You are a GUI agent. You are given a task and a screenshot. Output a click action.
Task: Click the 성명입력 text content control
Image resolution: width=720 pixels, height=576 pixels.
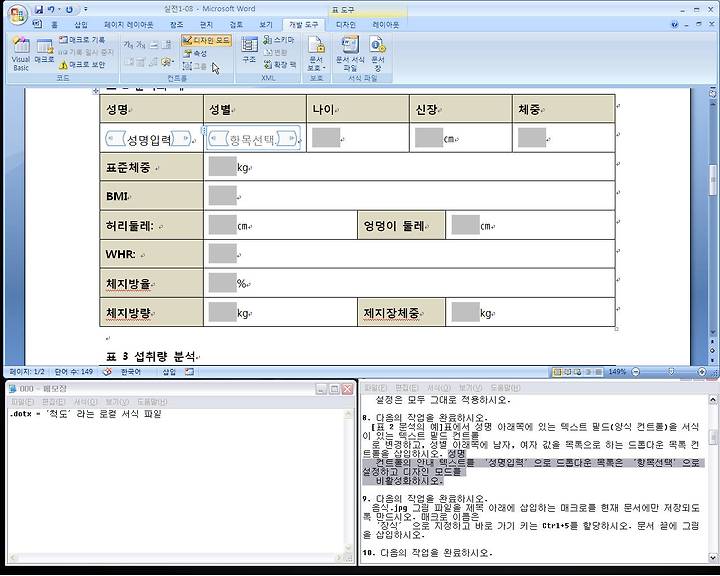pos(149,138)
